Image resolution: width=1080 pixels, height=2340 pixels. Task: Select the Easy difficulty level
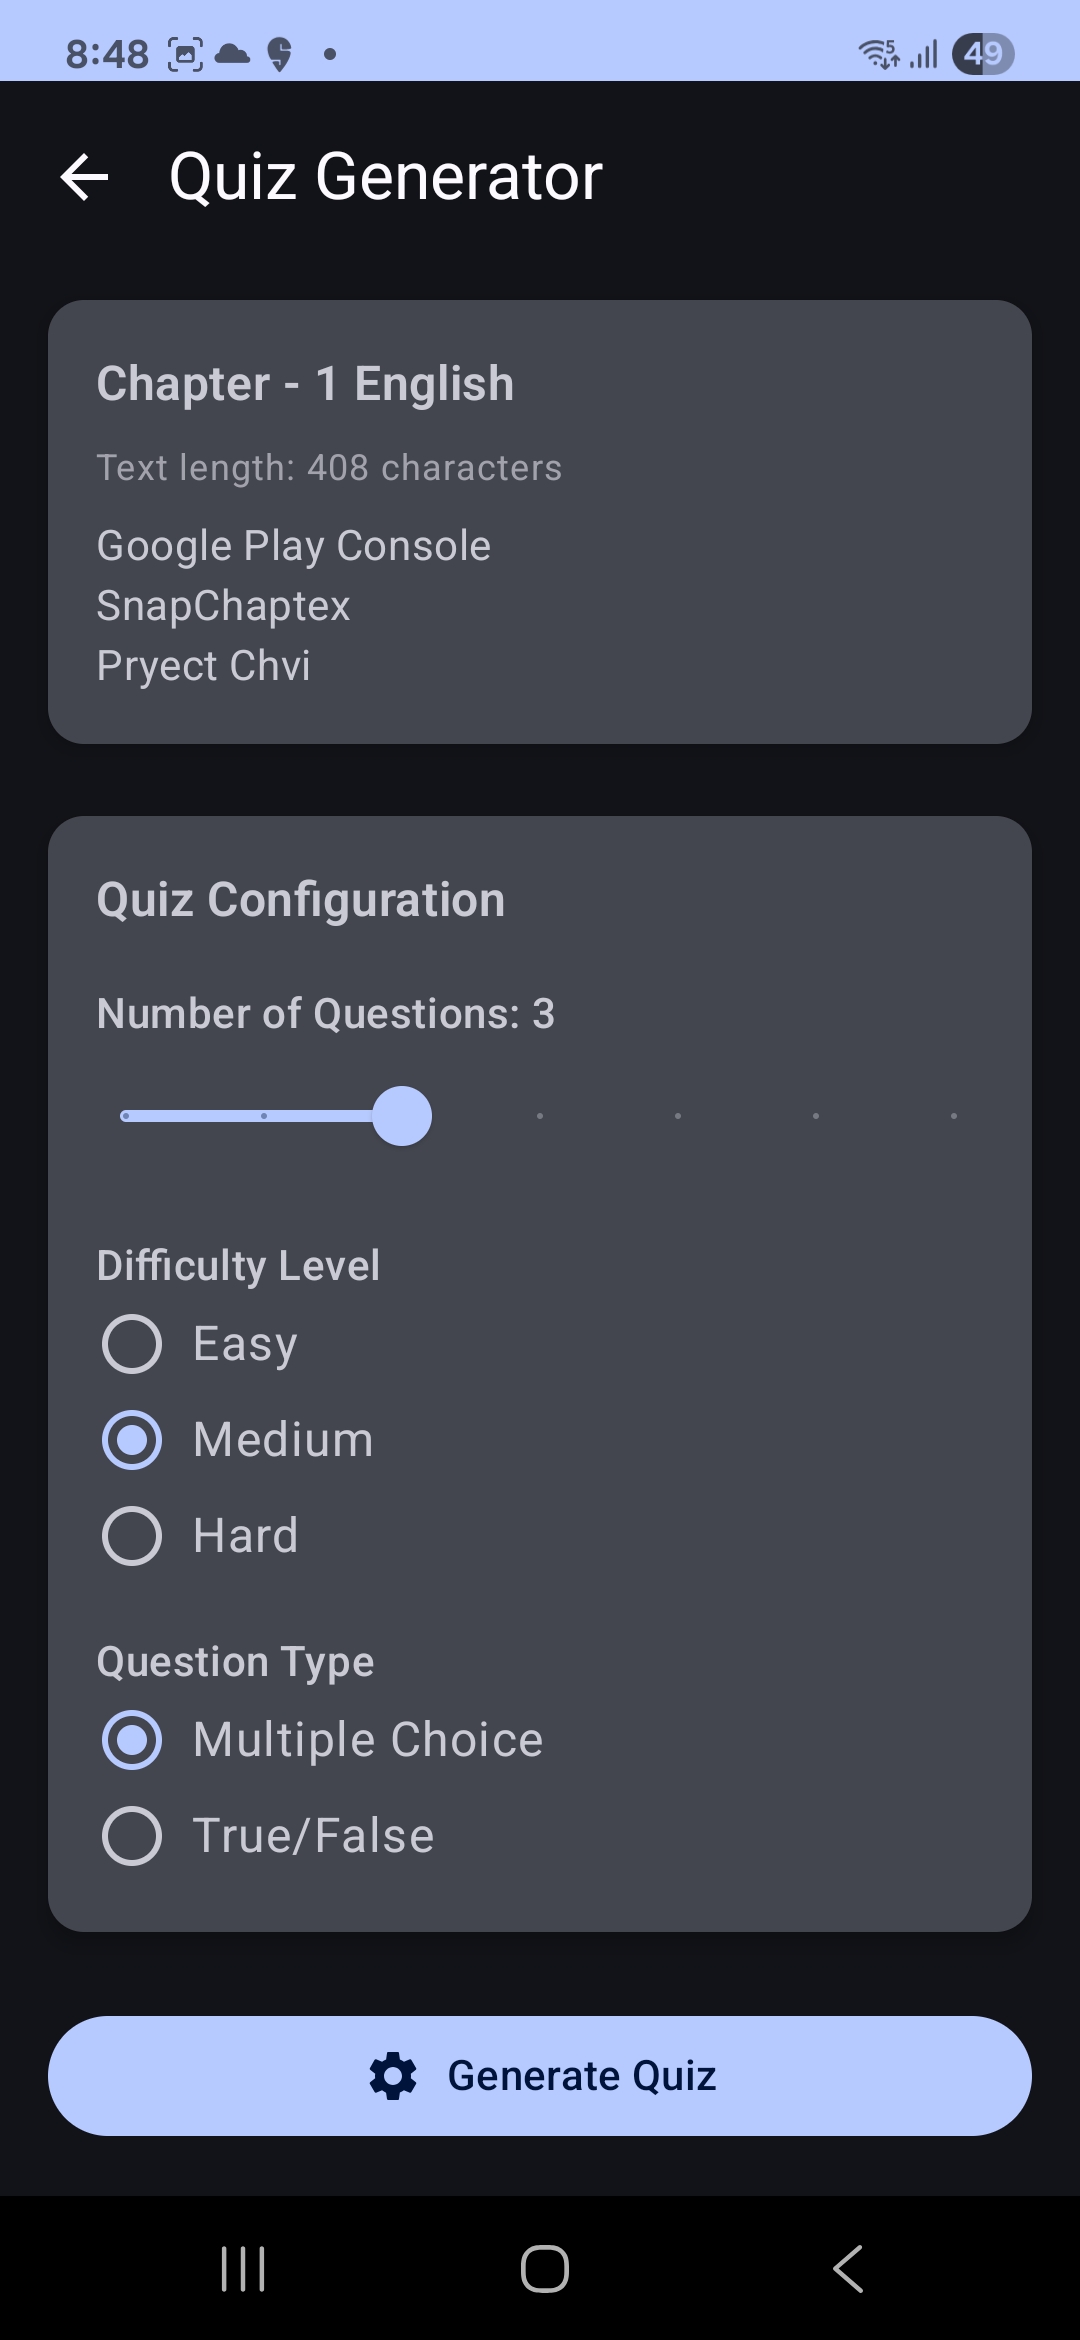coord(131,1343)
